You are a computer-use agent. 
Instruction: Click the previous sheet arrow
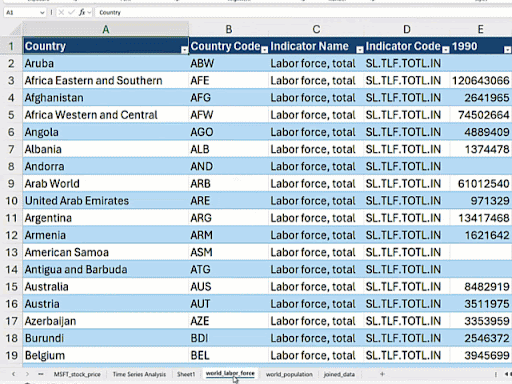coord(13,374)
